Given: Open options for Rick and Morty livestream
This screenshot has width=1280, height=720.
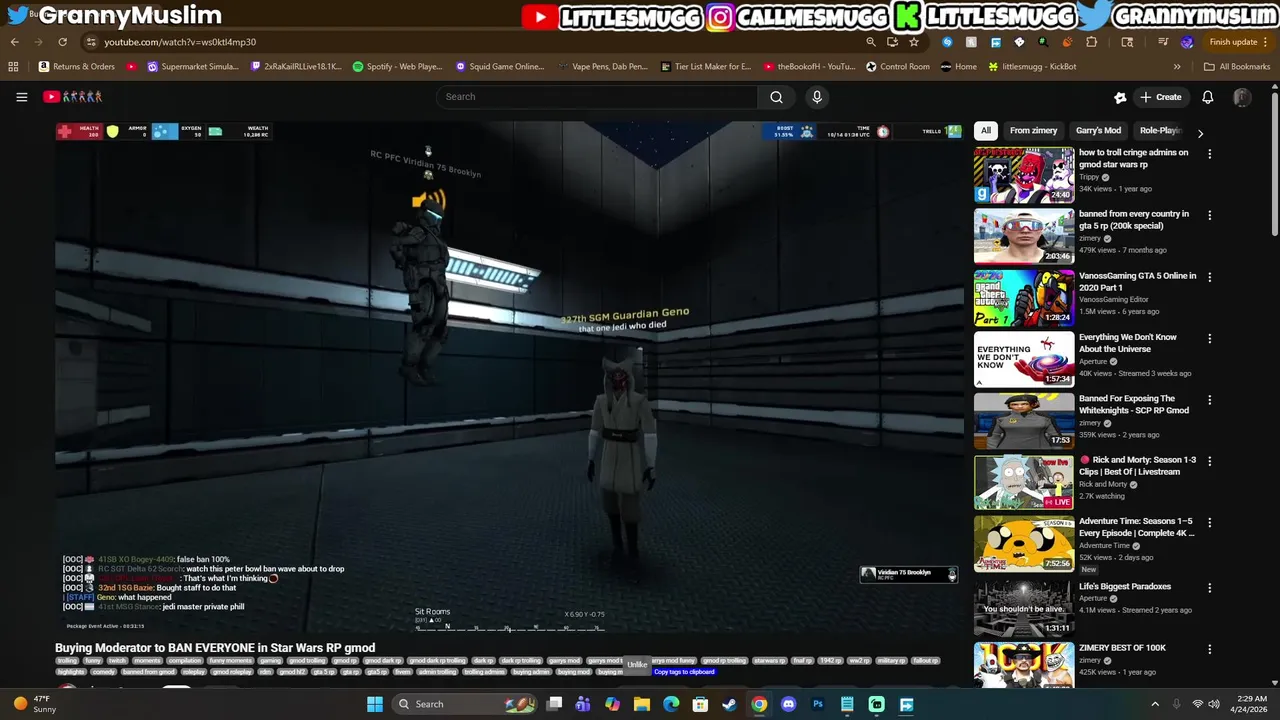Looking at the screenshot, I should (1209, 461).
